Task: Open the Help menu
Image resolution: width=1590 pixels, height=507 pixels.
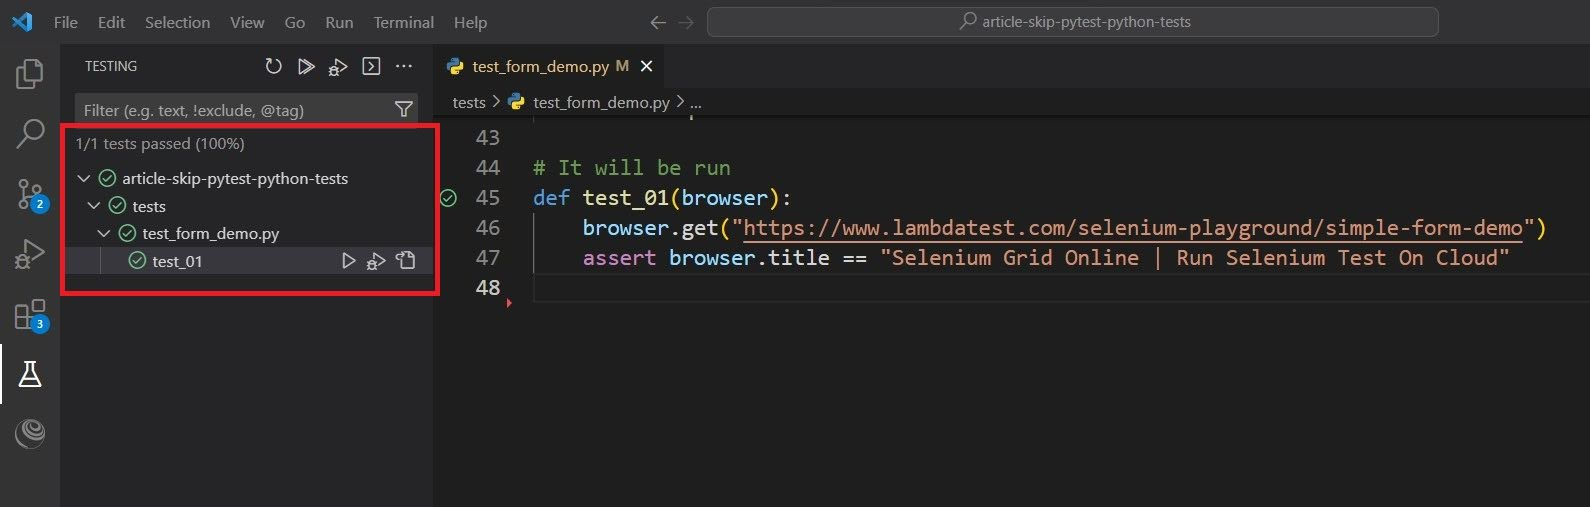Action: tap(470, 22)
